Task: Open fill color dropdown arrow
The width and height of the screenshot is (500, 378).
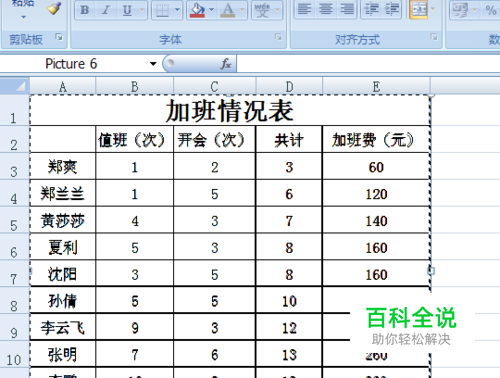Action: pos(212,10)
